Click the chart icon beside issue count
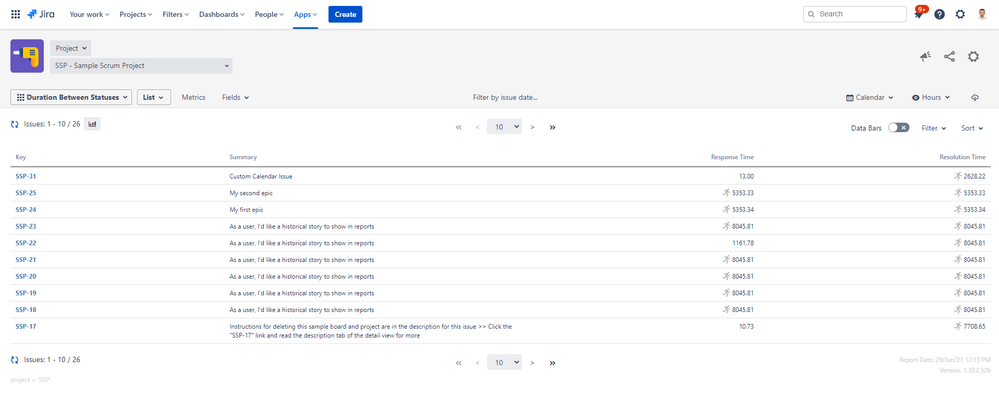Viewport: 999px width, 393px height. point(92,124)
